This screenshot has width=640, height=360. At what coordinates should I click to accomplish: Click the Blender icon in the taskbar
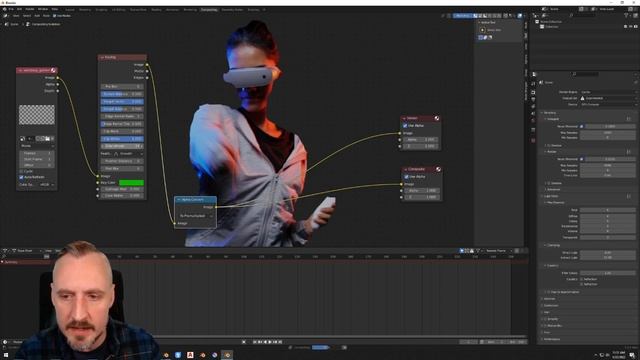(x=227, y=355)
